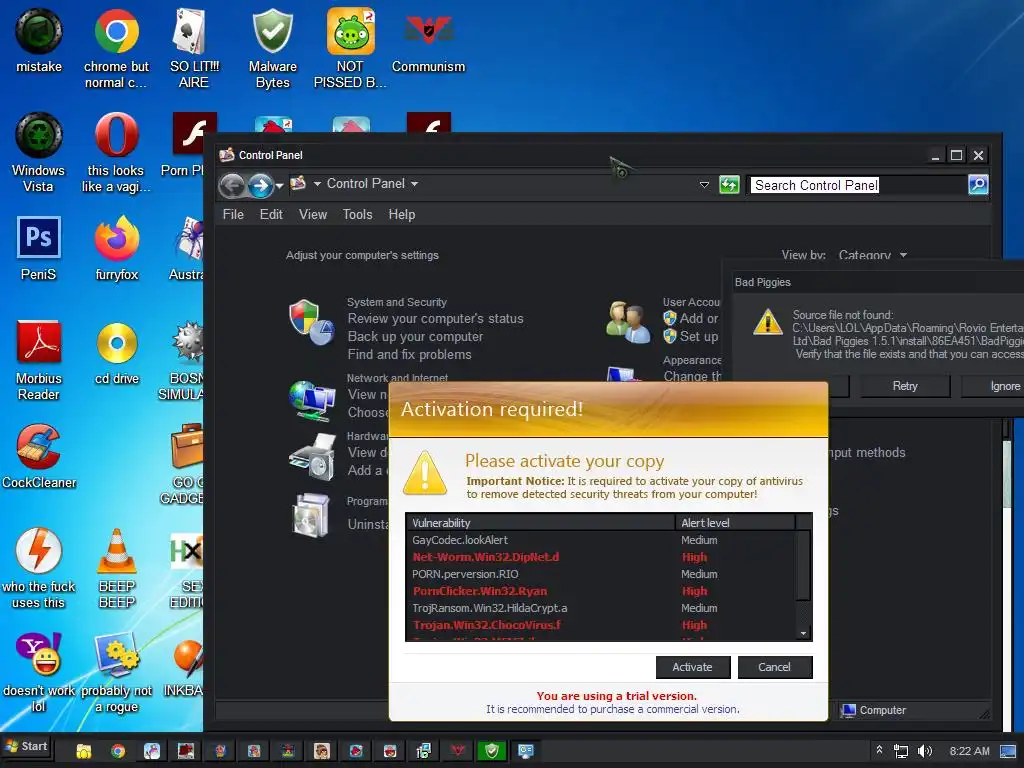1024x768 pixels.
Task: Select the 'Trojan.Win32.ChocoVirus.f' row
Action: 601,625
